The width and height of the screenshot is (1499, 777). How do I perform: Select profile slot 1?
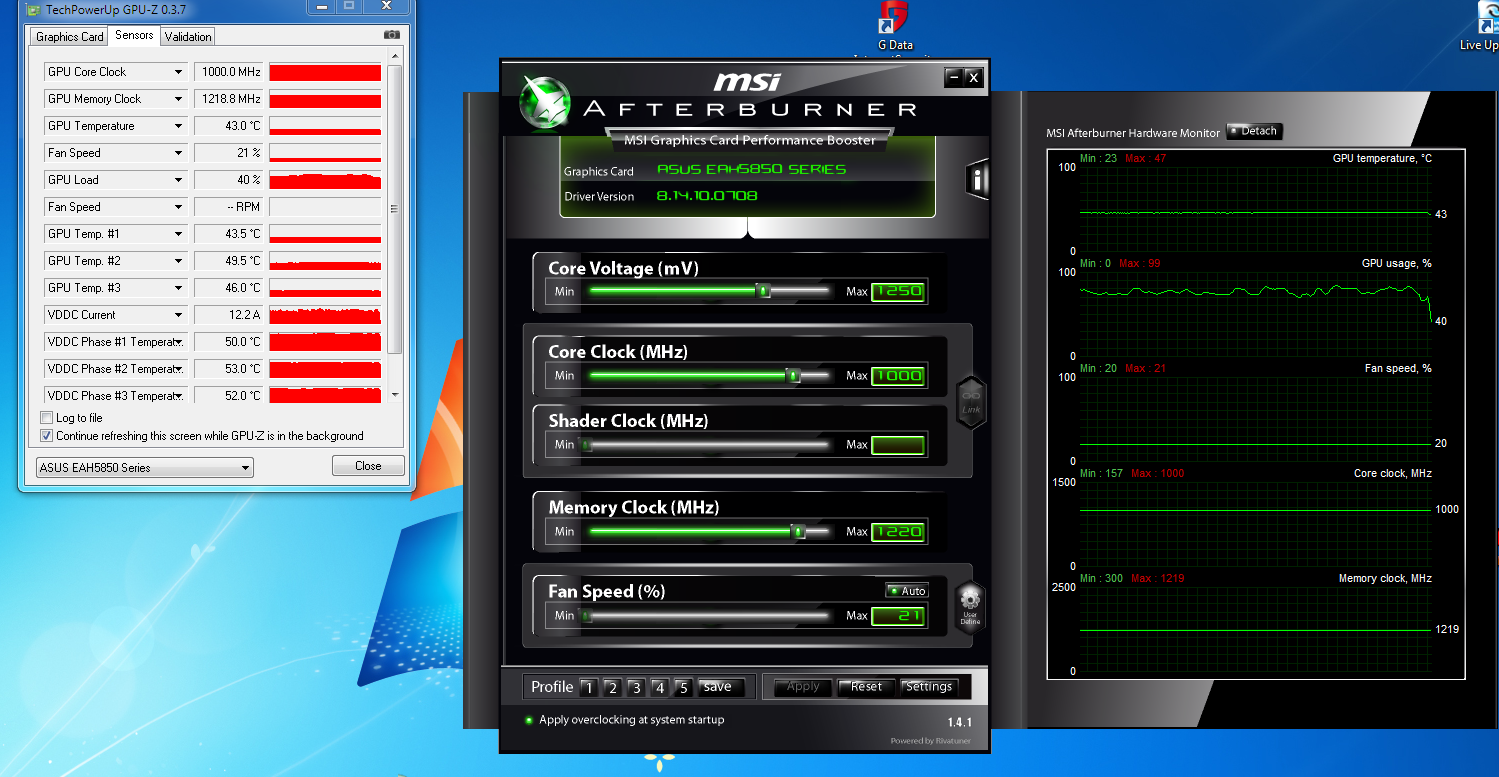click(x=588, y=688)
